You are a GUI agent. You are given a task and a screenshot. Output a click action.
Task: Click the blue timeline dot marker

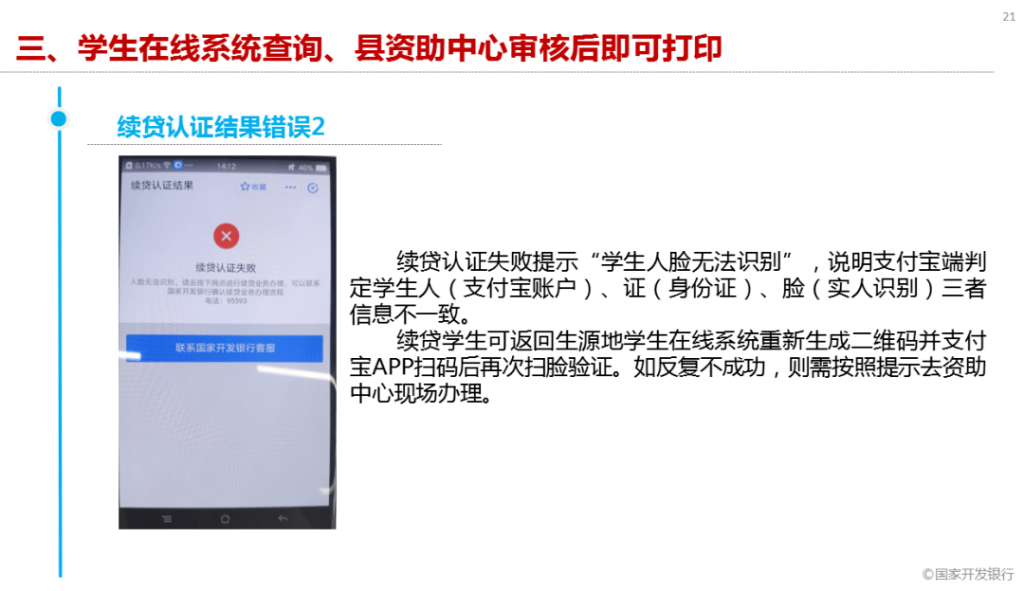tap(59, 119)
